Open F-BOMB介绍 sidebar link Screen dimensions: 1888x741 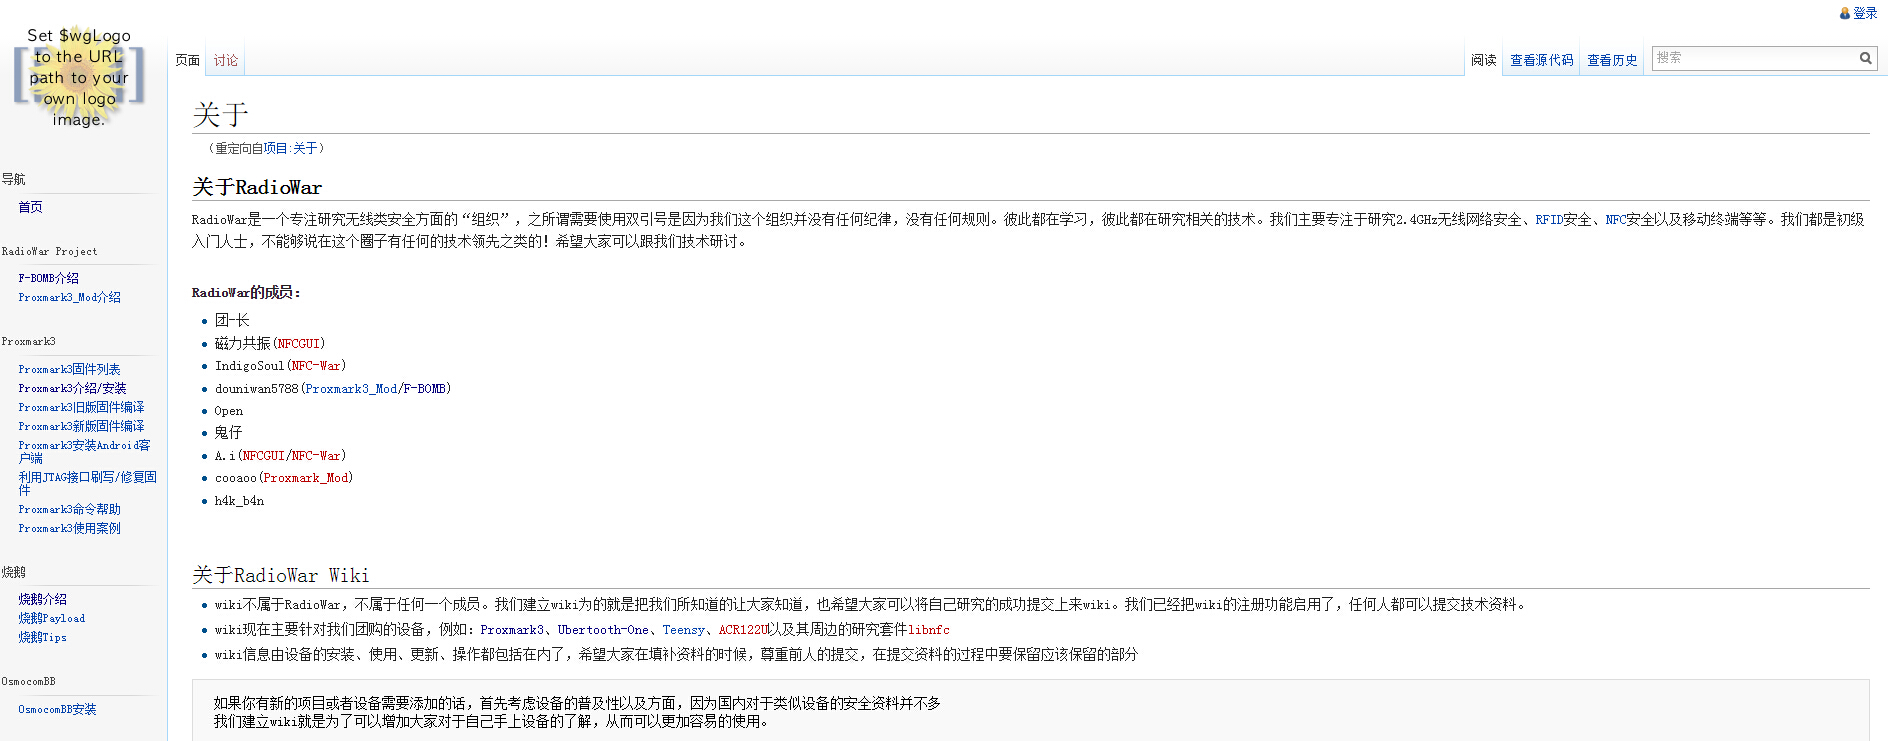(48, 278)
